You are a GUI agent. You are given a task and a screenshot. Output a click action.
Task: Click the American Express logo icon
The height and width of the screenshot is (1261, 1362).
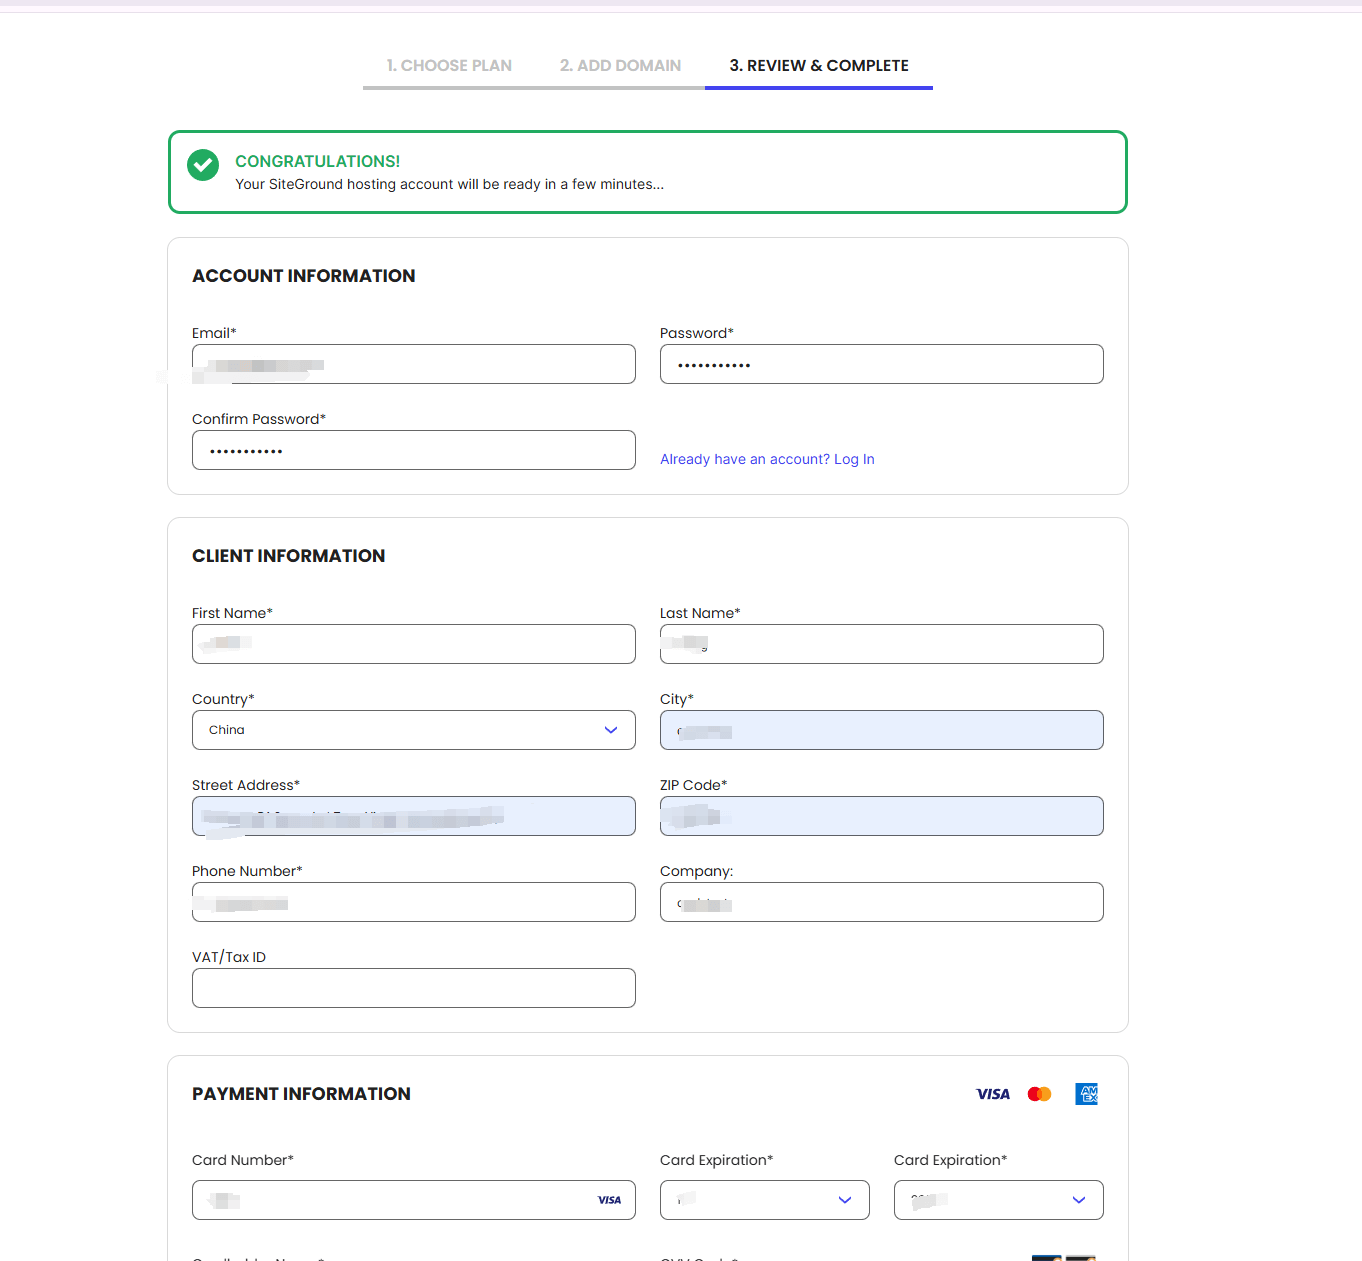point(1086,1094)
